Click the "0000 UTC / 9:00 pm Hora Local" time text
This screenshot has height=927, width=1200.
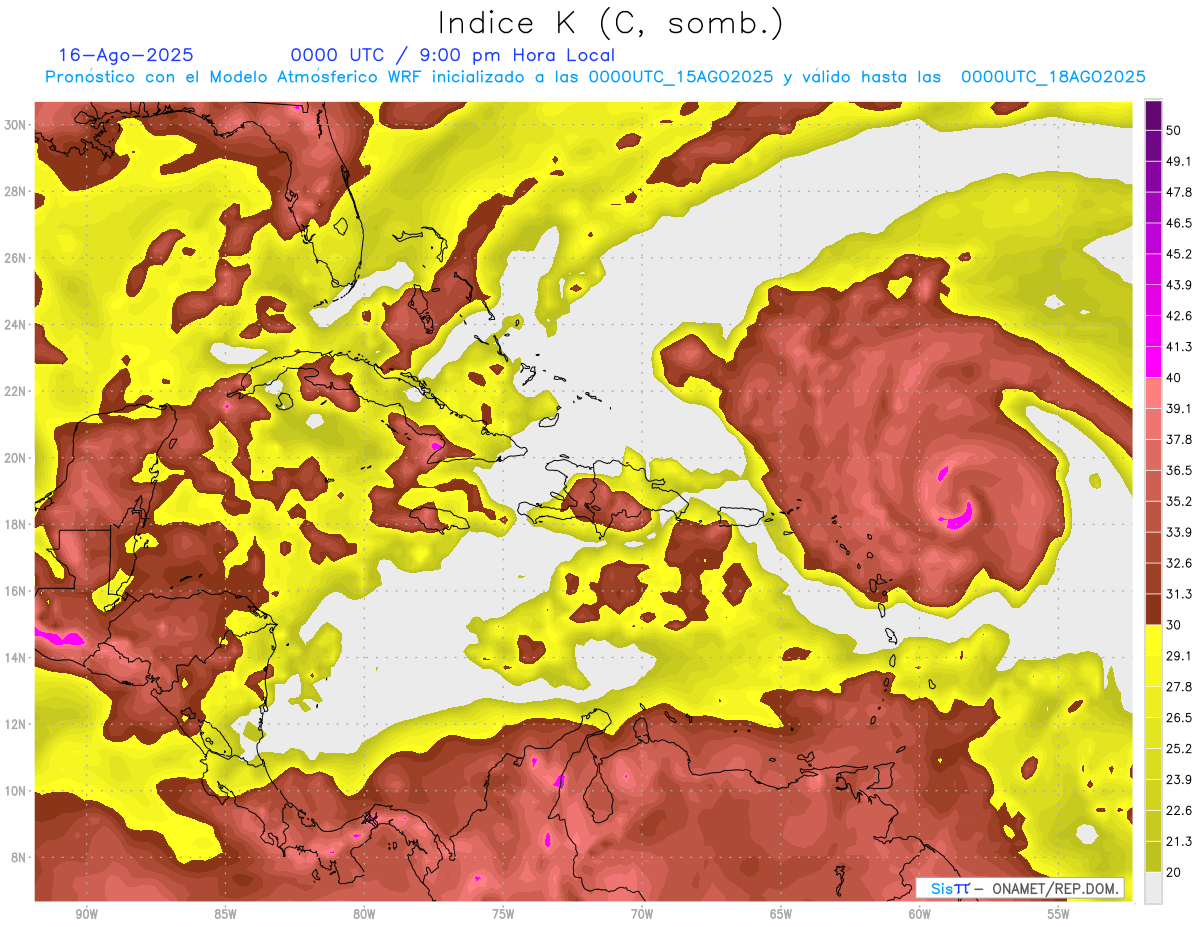click(x=453, y=55)
